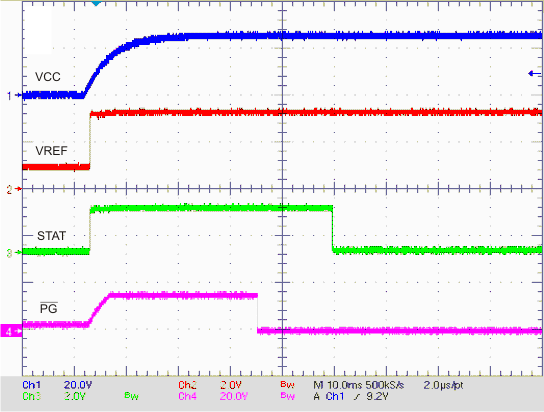The width and height of the screenshot is (544, 412).
Task: Click the trigger source Ch1 readout
Action: (335, 396)
